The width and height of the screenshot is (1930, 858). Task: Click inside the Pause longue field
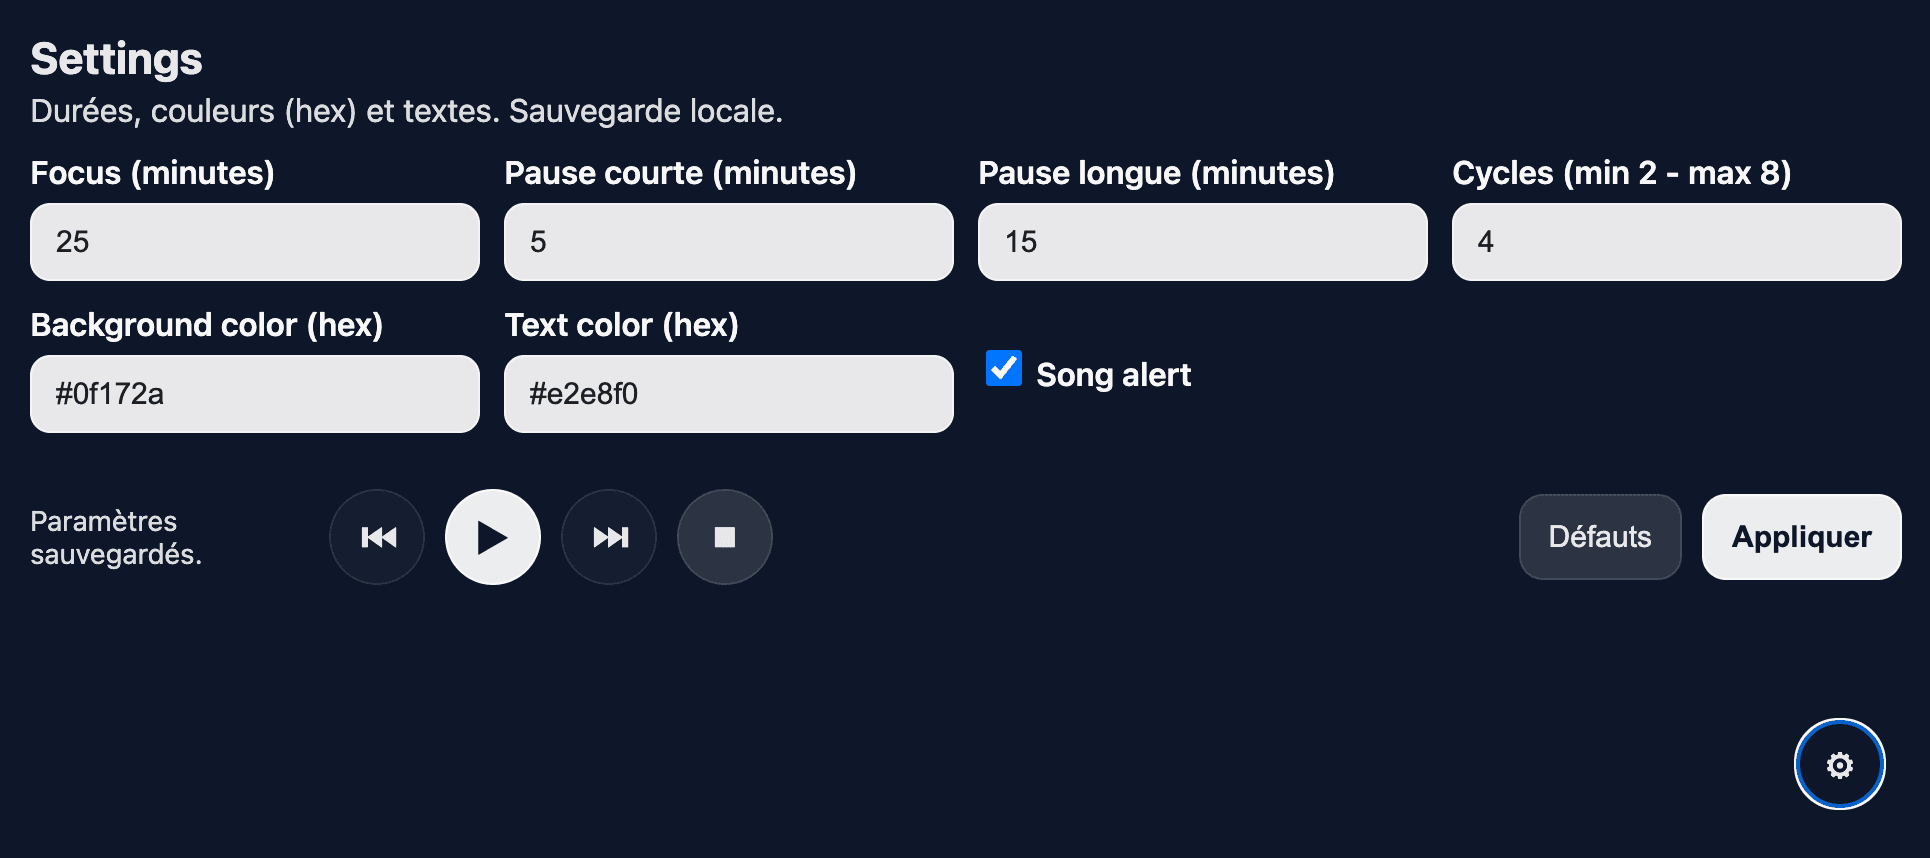tap(1202, 241)
